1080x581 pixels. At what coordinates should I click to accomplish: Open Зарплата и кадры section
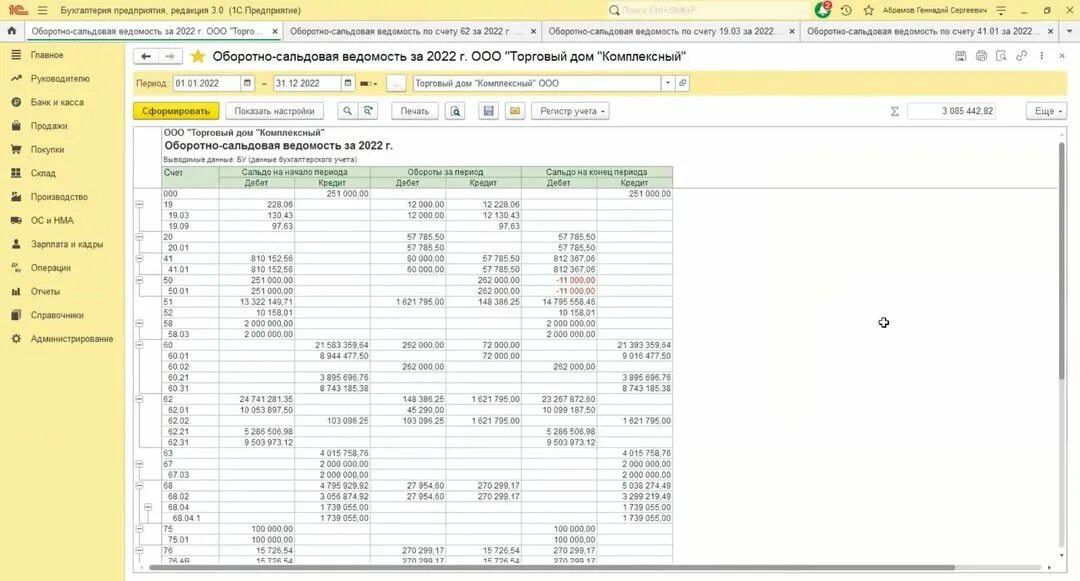[x=66, y=244]
